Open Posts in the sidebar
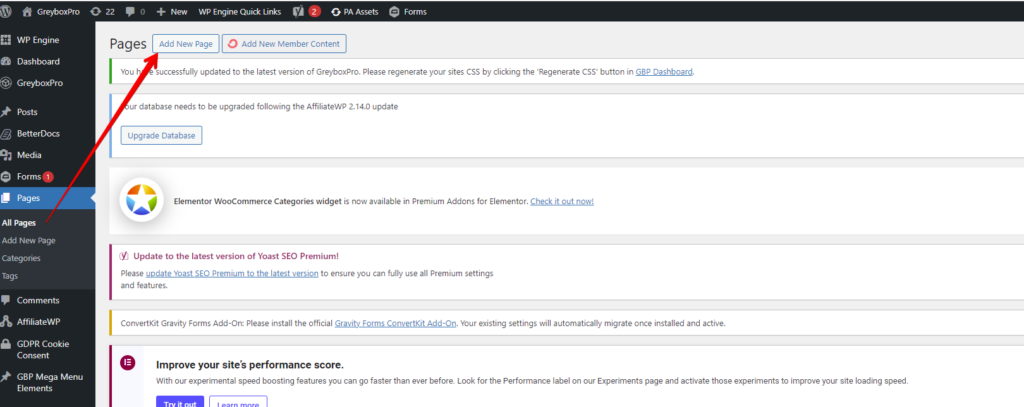The width and height of the screenshot is (1024, 407). 27,112
